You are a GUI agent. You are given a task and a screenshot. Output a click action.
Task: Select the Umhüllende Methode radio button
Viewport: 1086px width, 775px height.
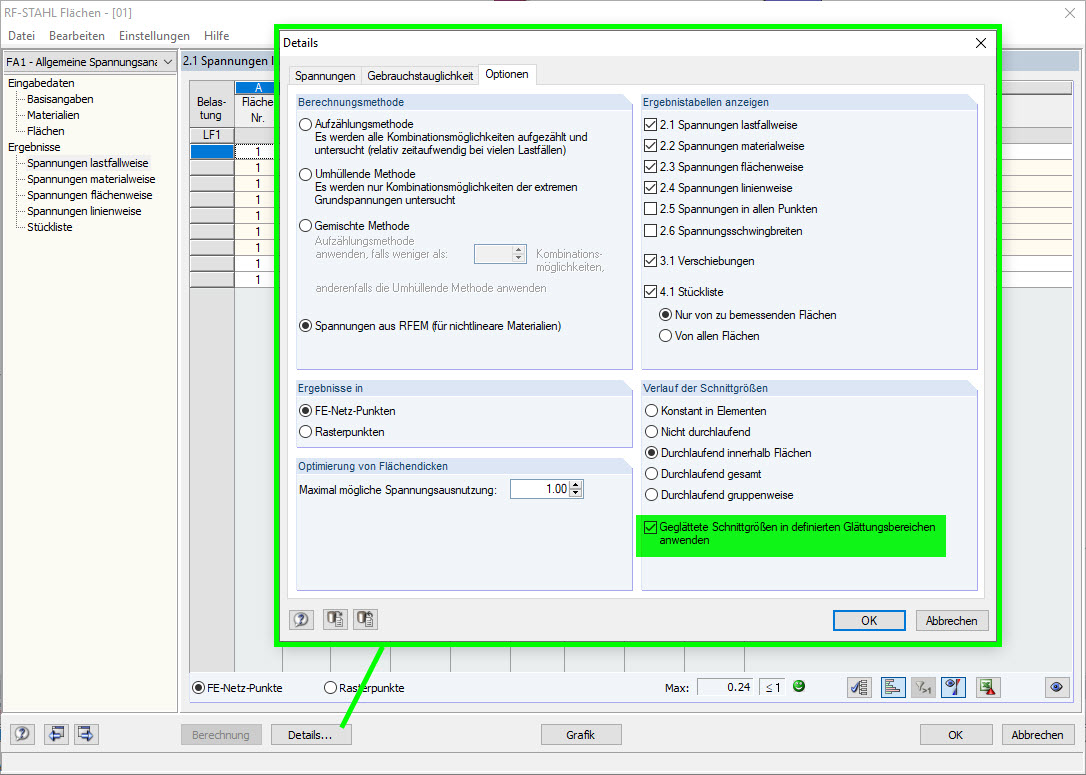tap(303, 172)
